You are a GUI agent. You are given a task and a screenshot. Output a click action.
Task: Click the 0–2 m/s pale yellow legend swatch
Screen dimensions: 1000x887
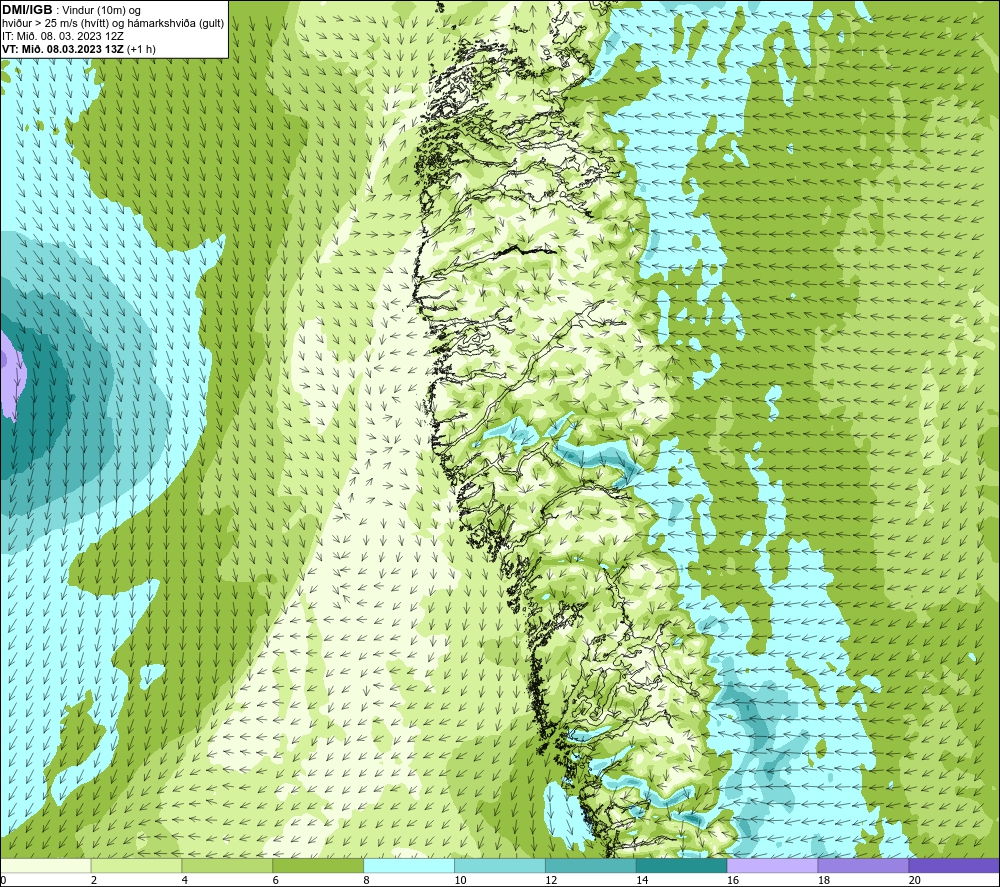pyautogui.click(x=46, y=866)
